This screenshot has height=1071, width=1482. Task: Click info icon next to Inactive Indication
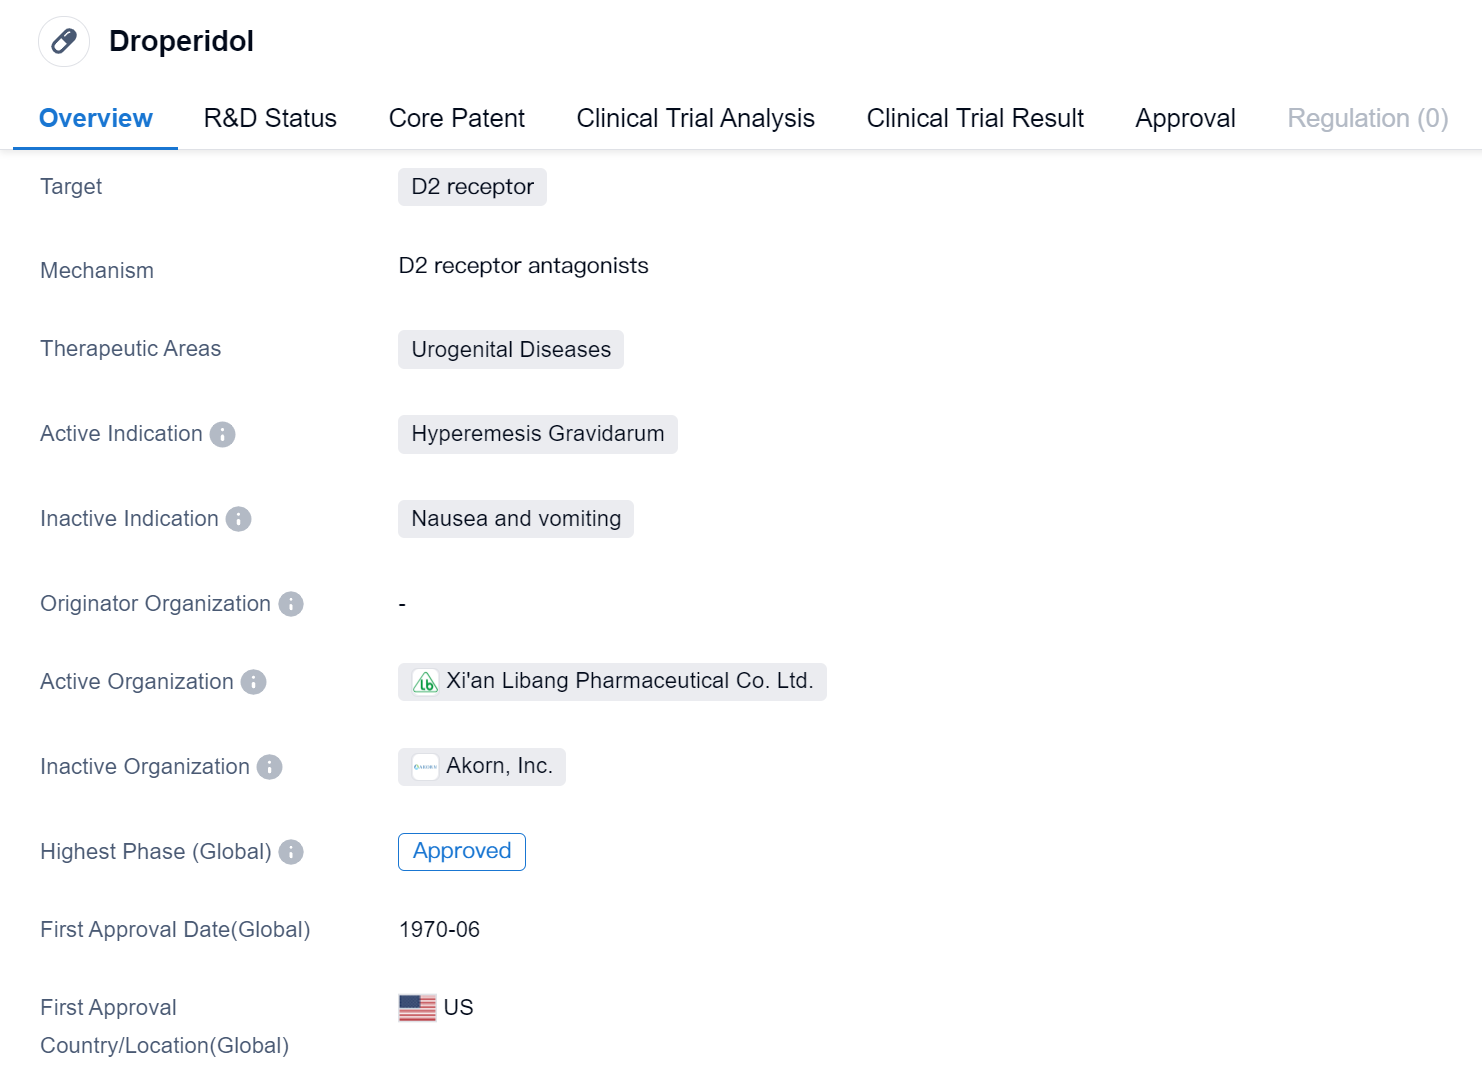[x=238, y=519]
